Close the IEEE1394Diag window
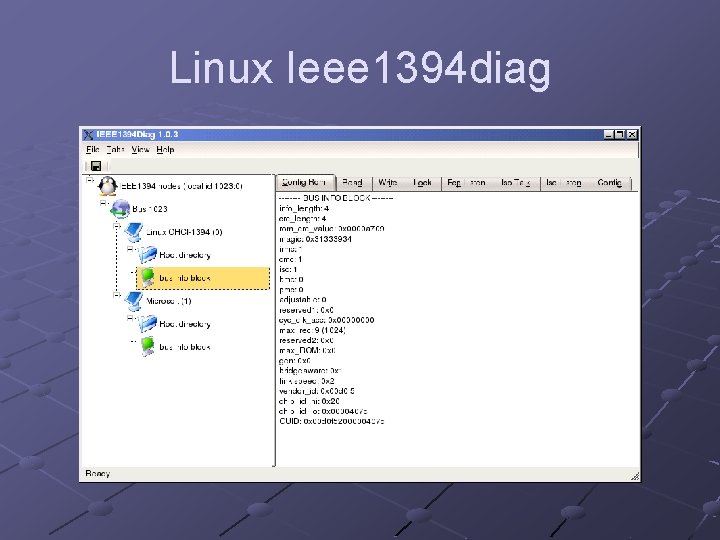720x540 pixels. [x=632, y=134]
